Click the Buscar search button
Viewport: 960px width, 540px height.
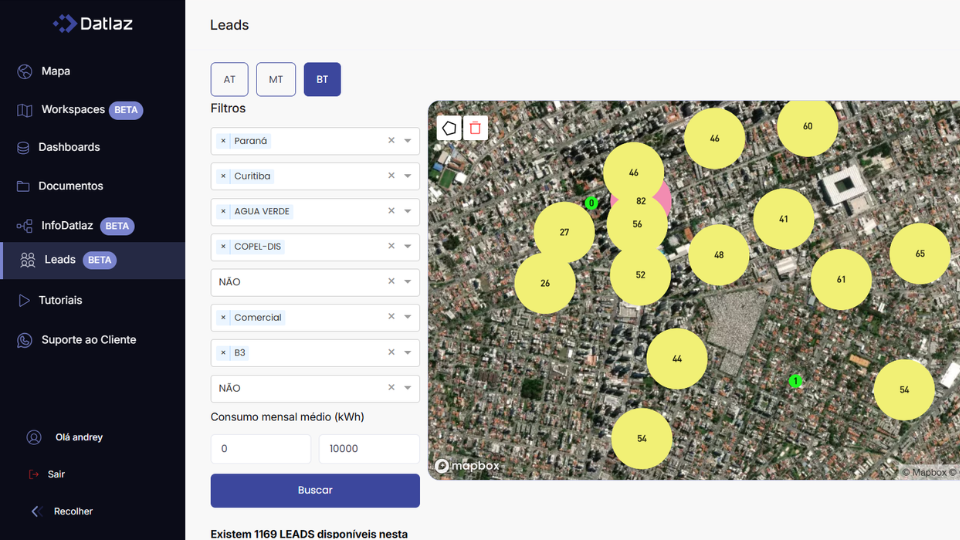[315, 490]
